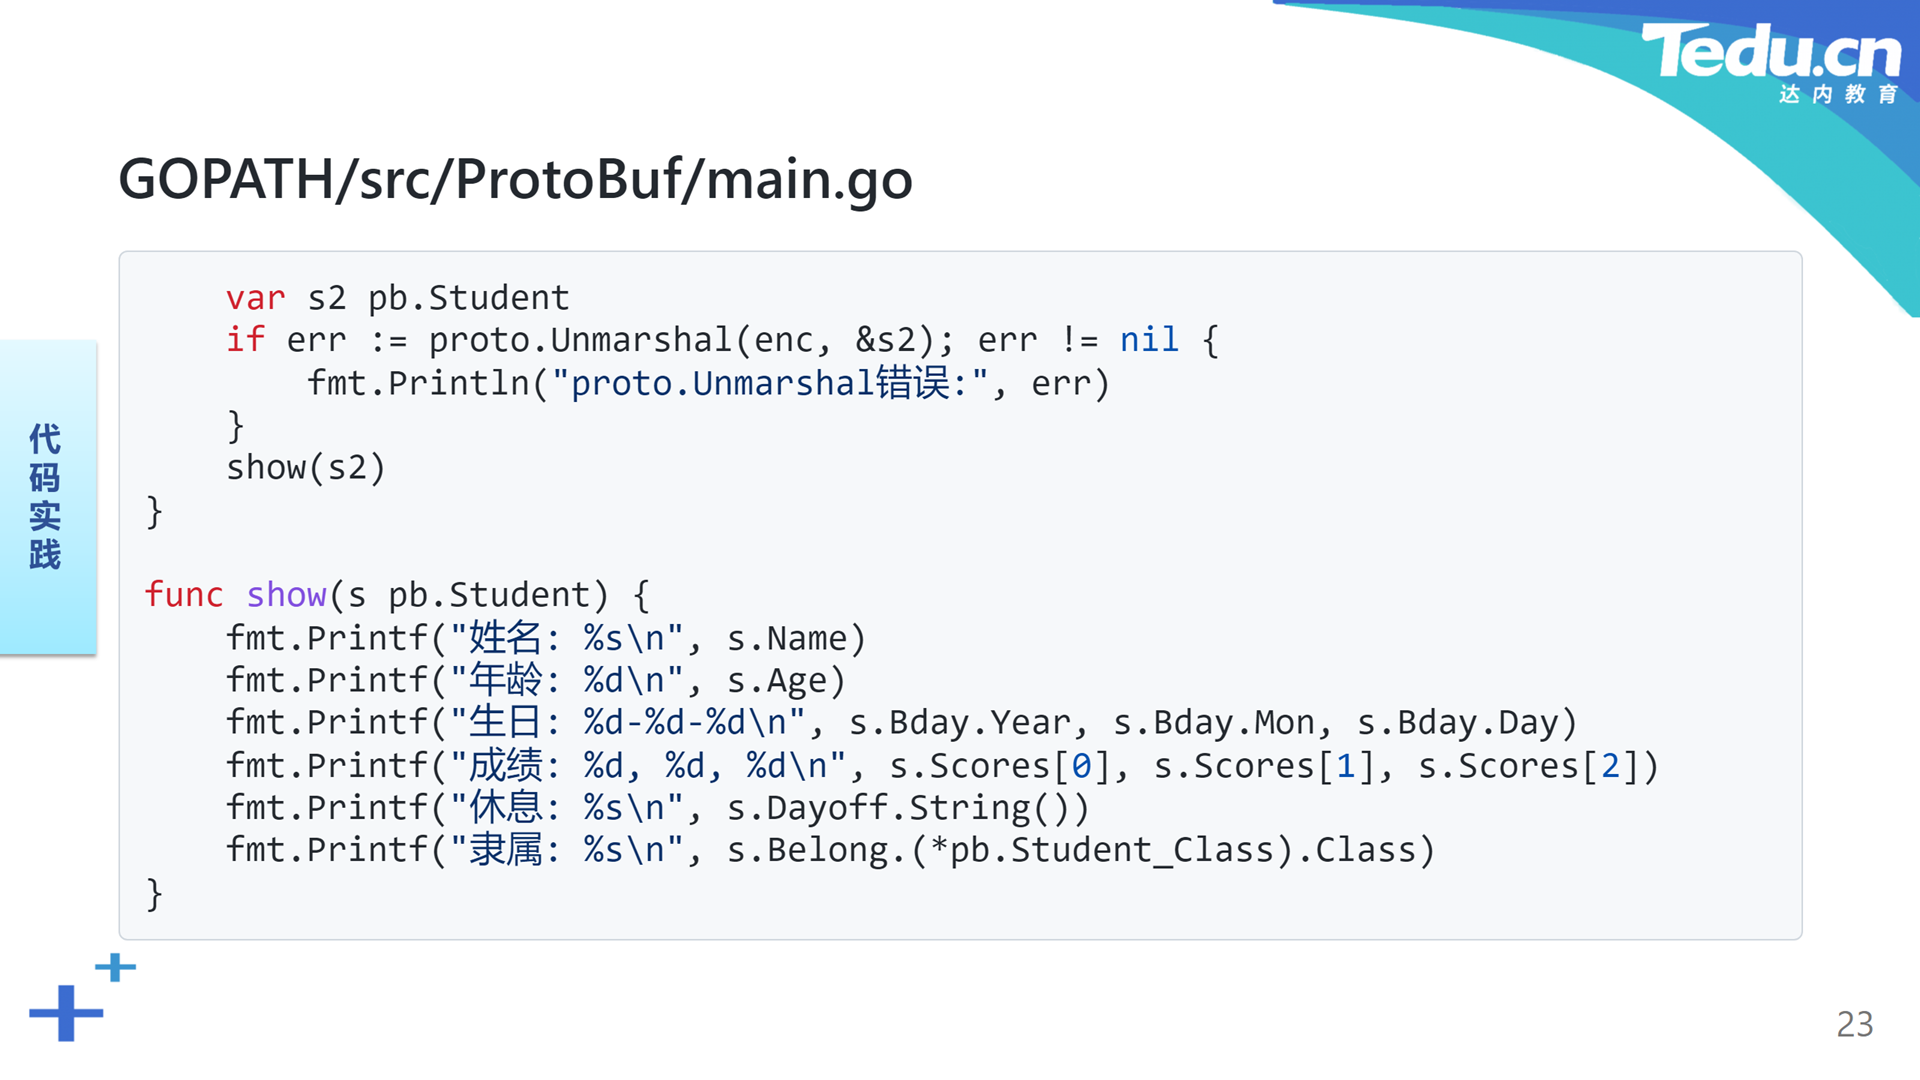Click s.Scores[2] in the 成绩 line
Screen dimensions: 1920x1080
1528,766
